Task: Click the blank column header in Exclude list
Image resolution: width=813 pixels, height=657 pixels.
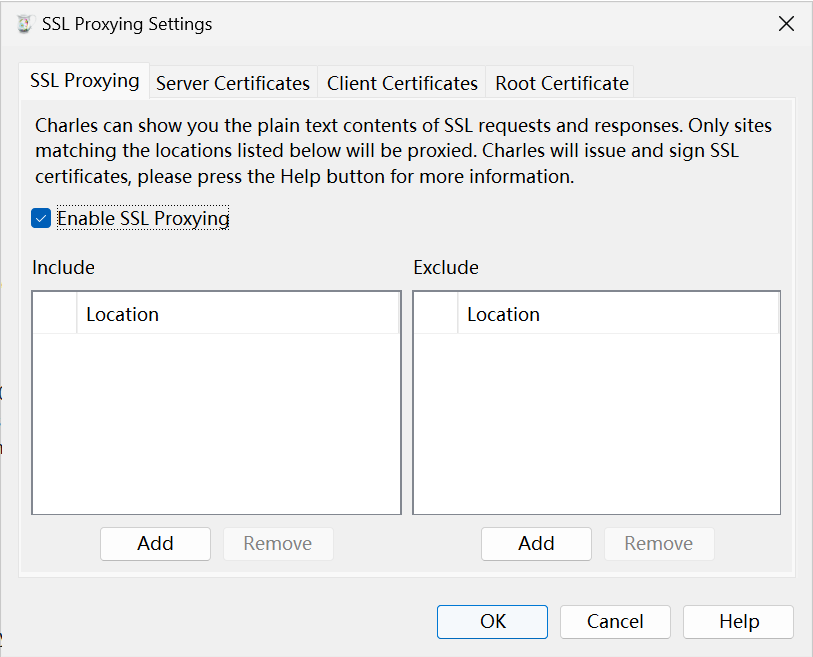Action: (x=436, y=314)
